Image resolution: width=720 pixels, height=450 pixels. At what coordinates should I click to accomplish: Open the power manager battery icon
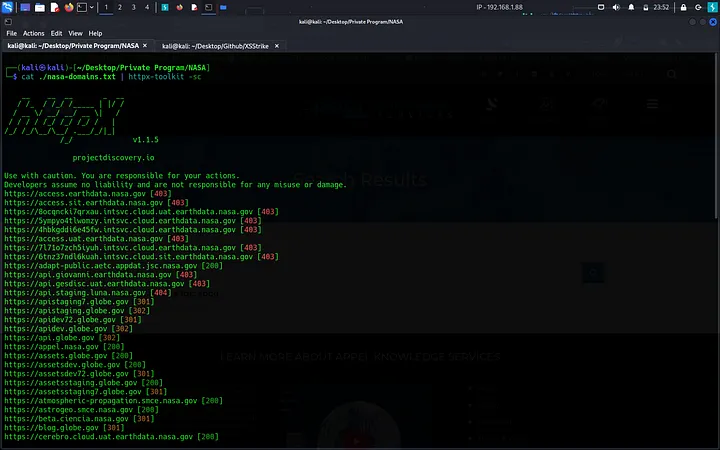(x=646, y=7)
